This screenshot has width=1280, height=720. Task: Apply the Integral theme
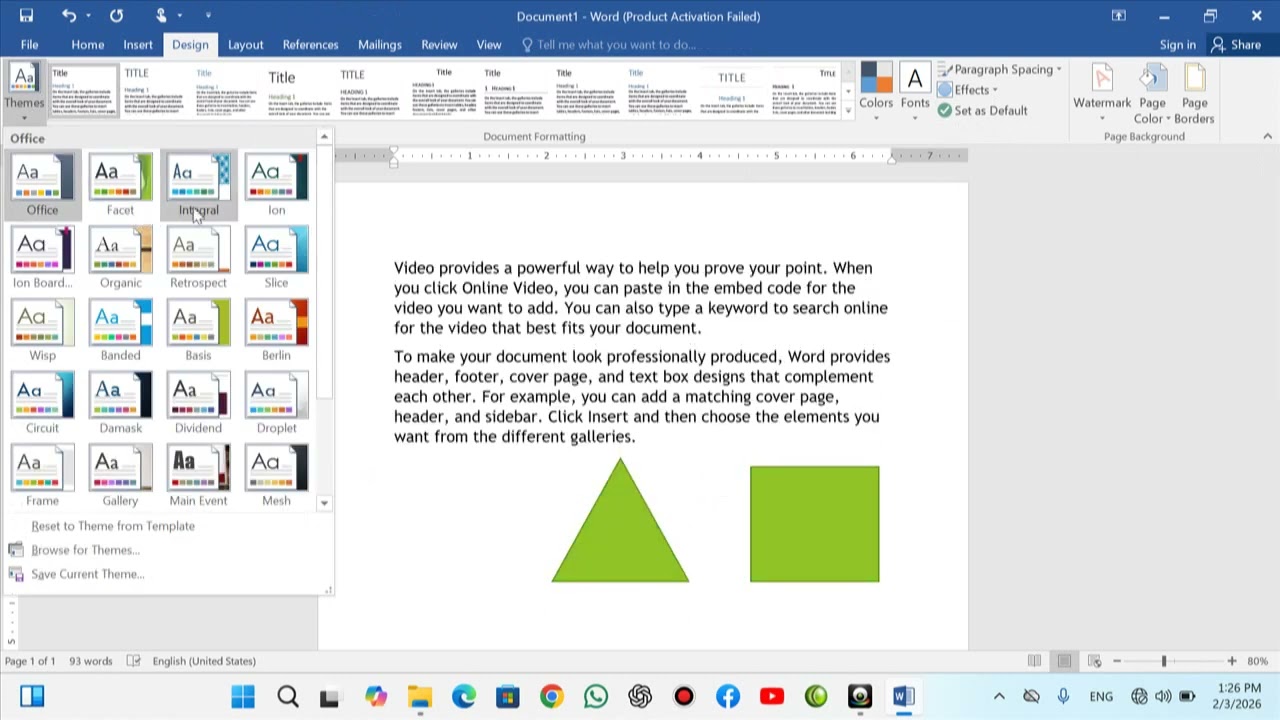[x=198, y=185]
